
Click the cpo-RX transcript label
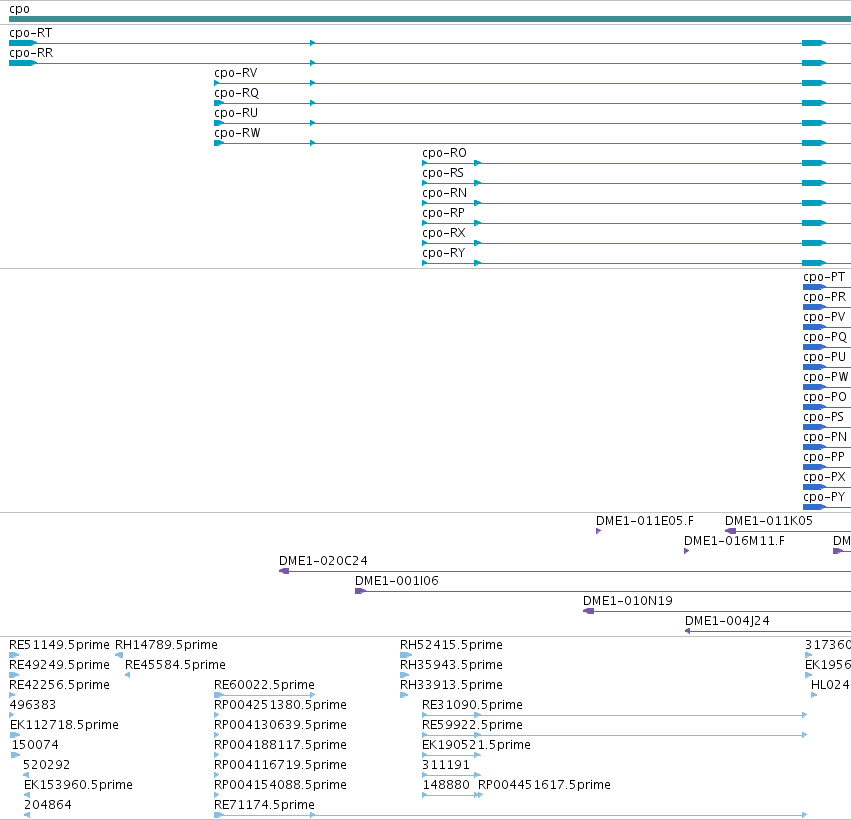[444, 234]
